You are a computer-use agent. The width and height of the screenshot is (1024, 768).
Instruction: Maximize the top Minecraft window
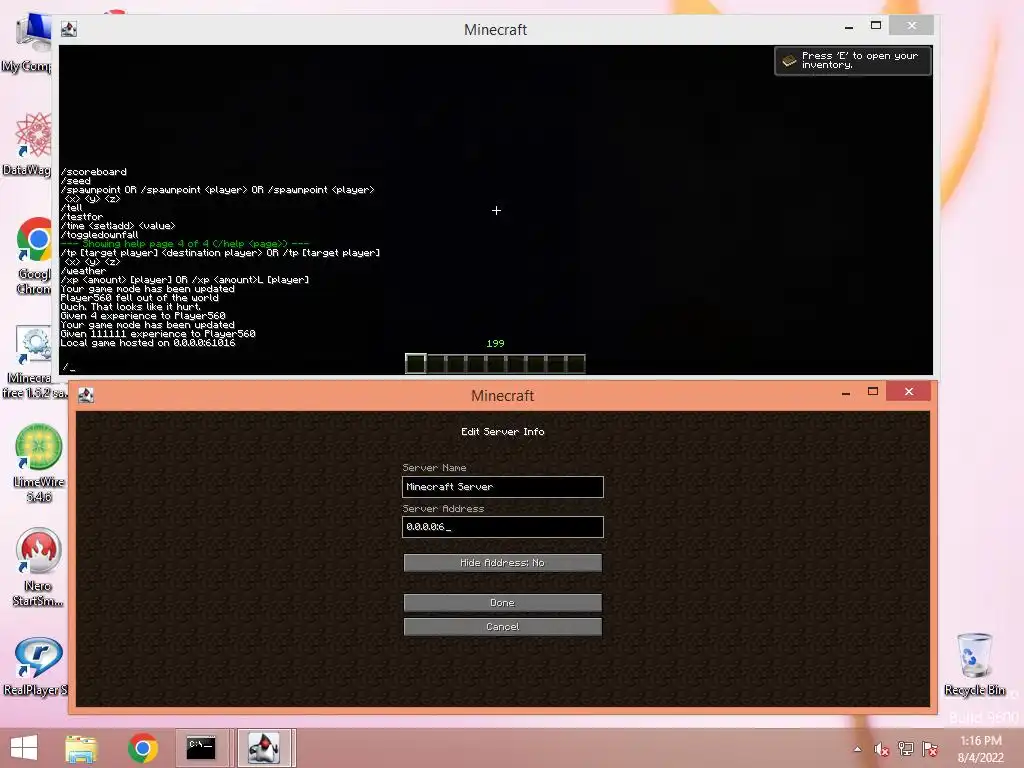click(x=876, y=25)
